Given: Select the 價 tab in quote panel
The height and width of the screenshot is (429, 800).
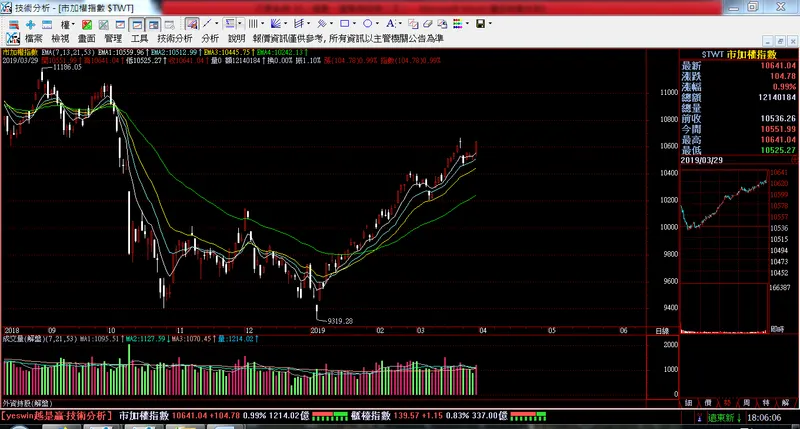Looking at the screenshot, I should point(708,403).
